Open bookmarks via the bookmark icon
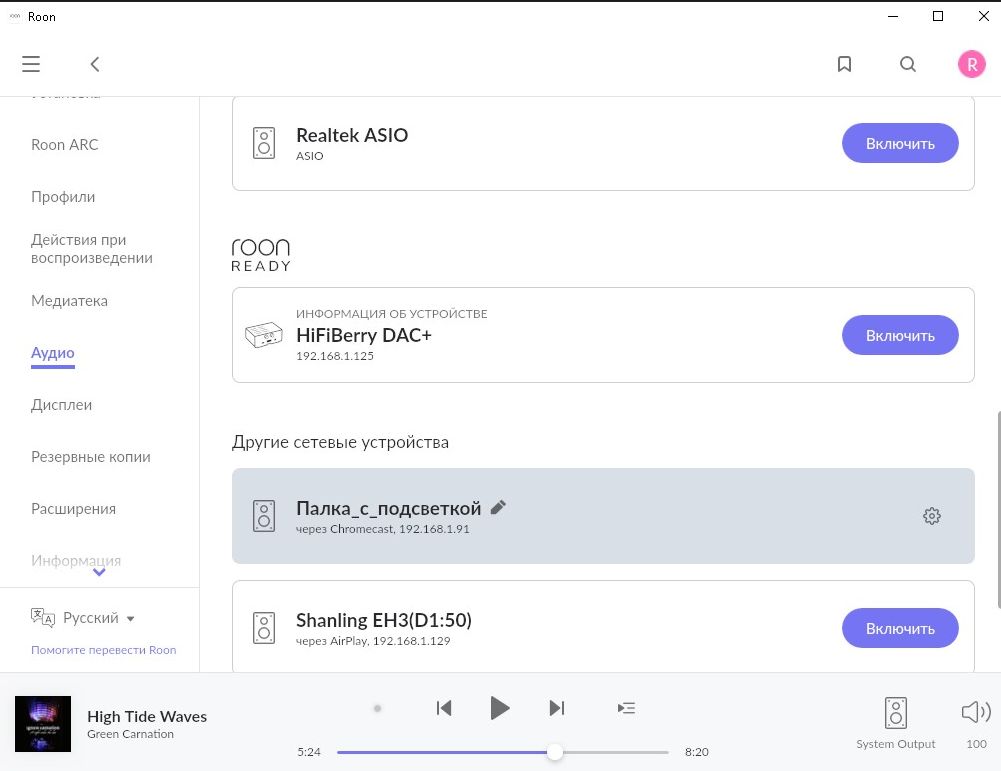This screenshot has width=1001, height=771. 844,64
